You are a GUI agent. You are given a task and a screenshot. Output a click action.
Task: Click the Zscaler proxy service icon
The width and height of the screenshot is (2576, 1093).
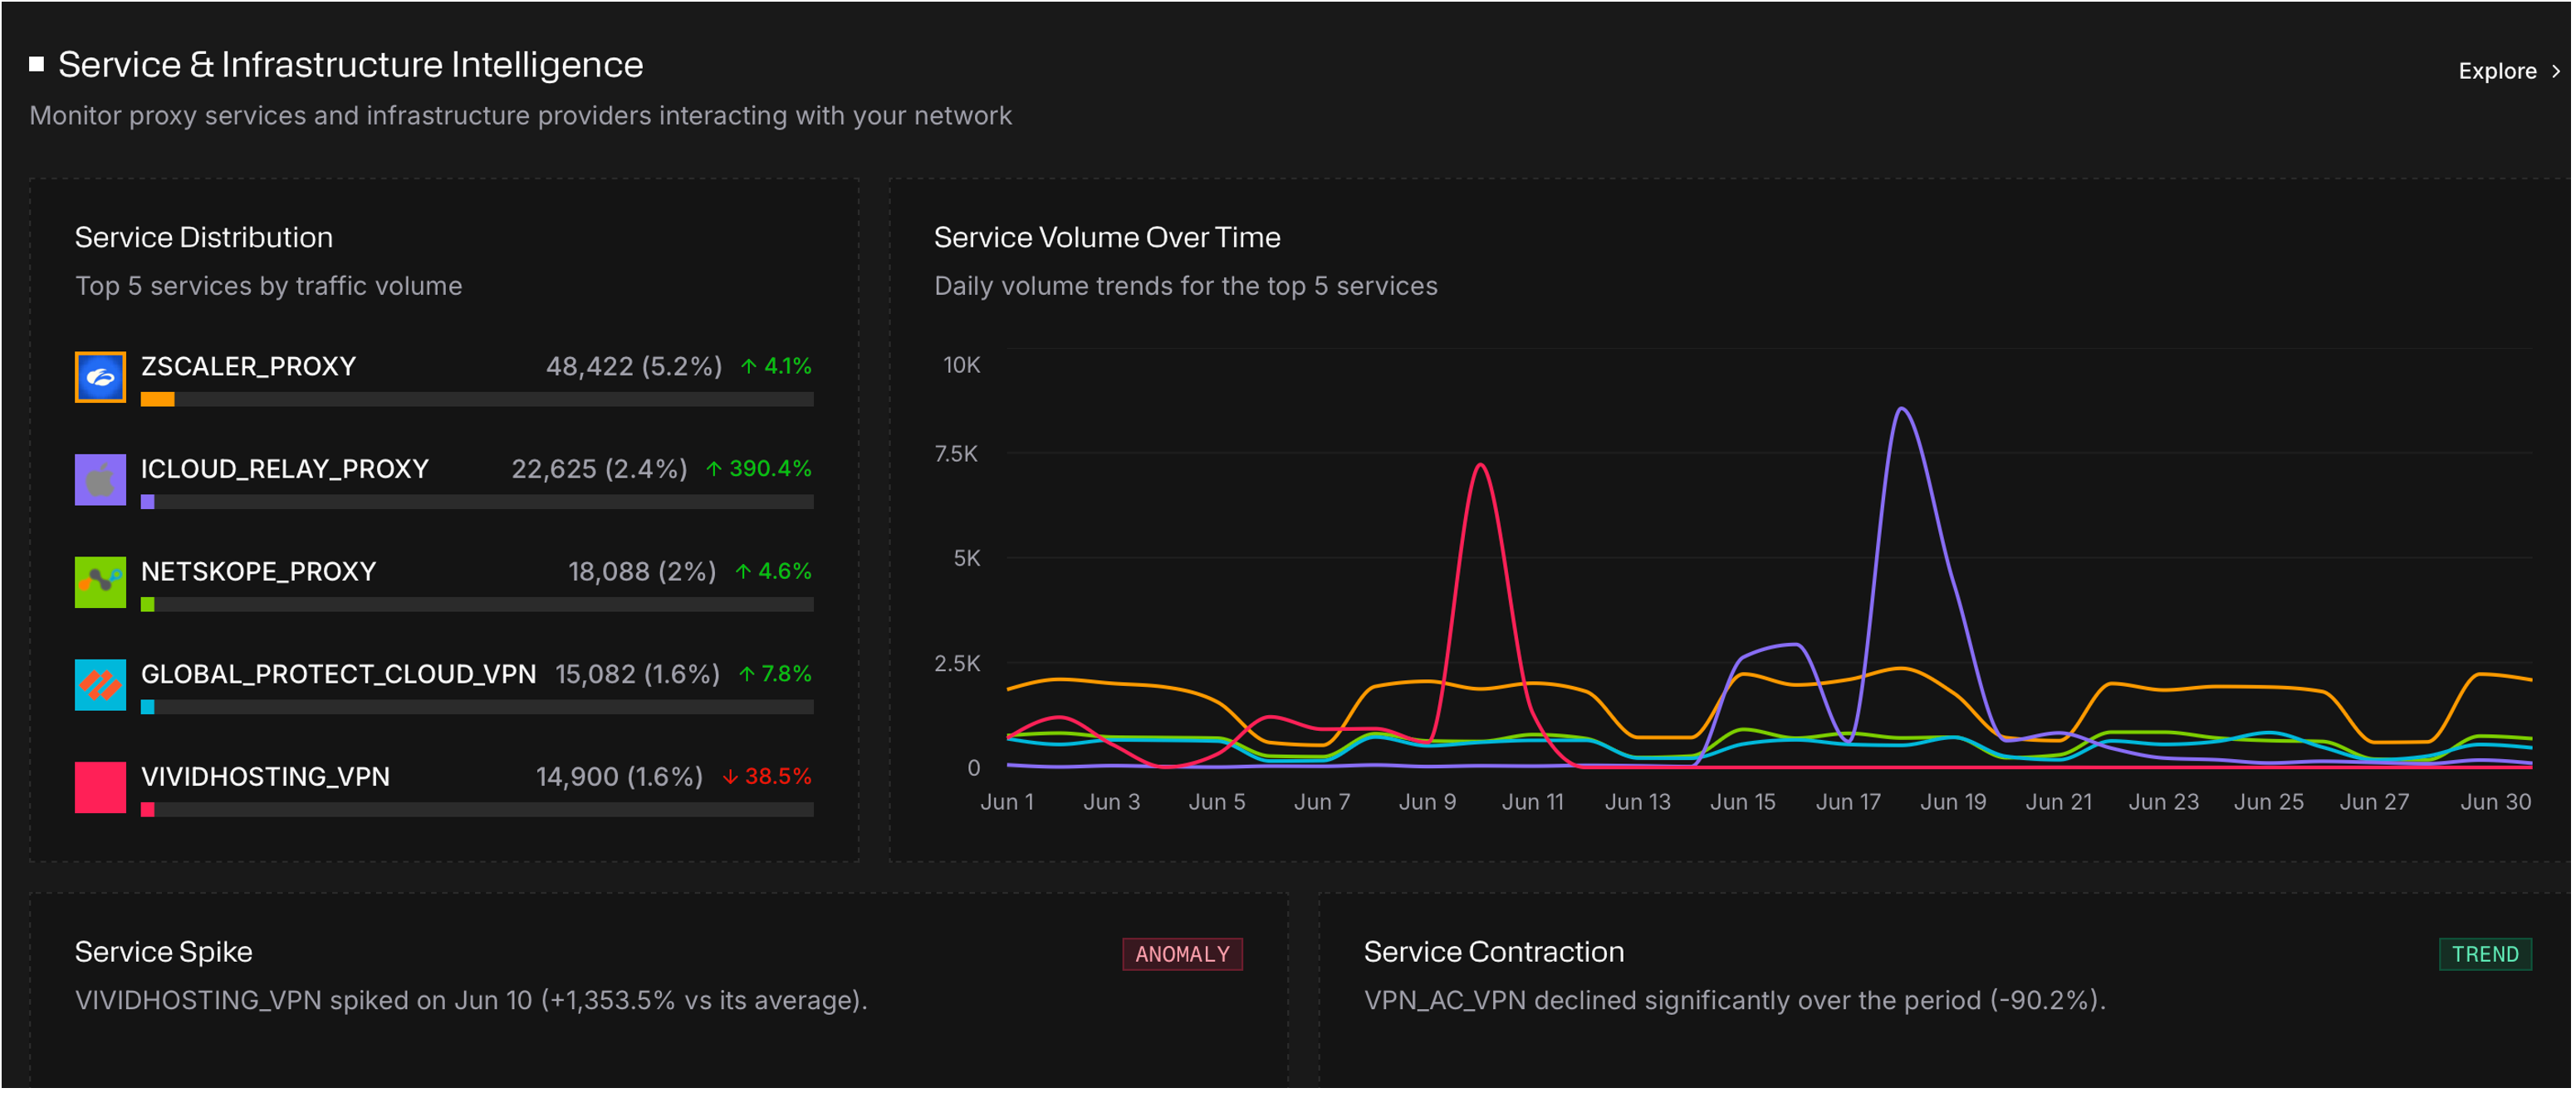(x=100, y=377)
